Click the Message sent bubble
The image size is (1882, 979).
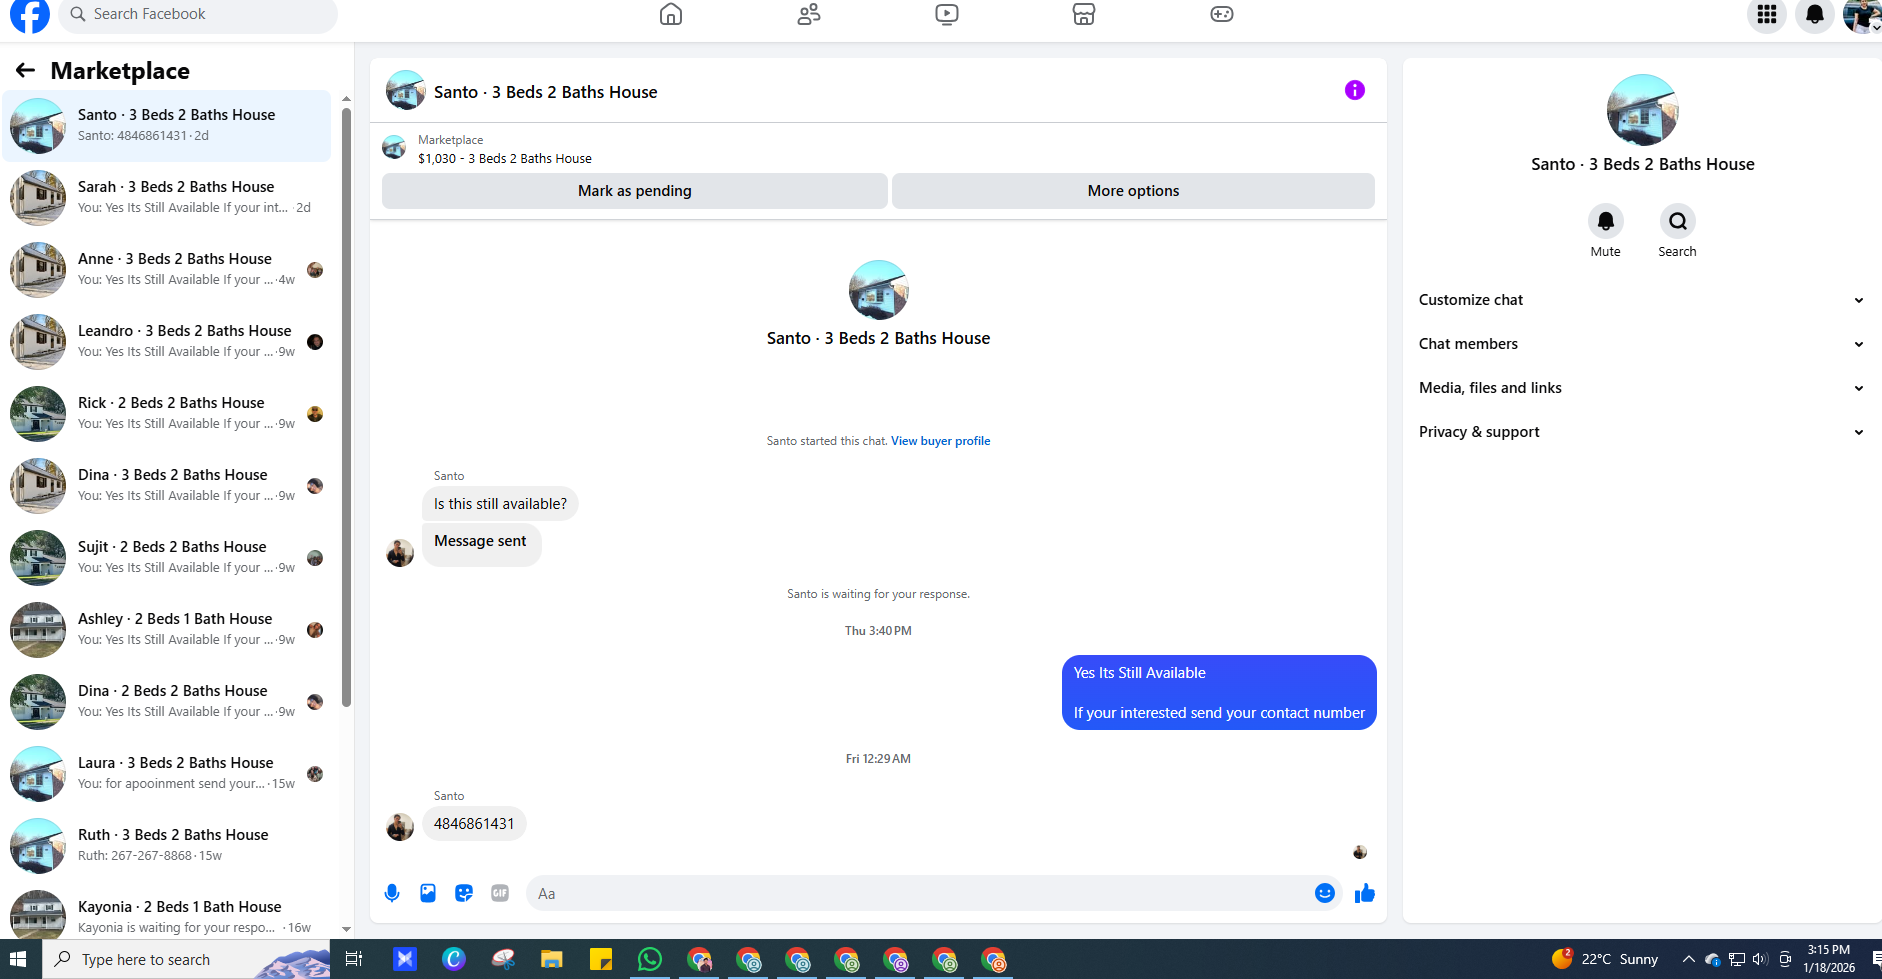481,545
